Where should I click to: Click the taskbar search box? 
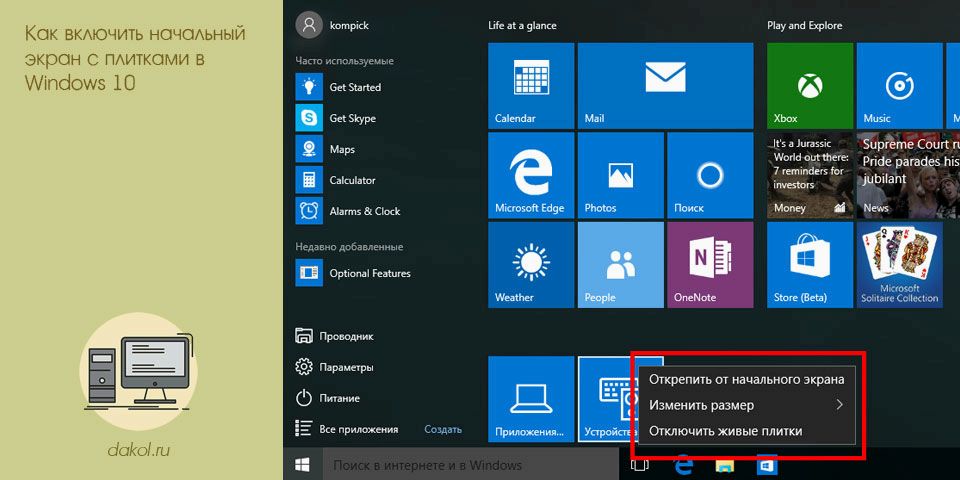tap(470, 465)
